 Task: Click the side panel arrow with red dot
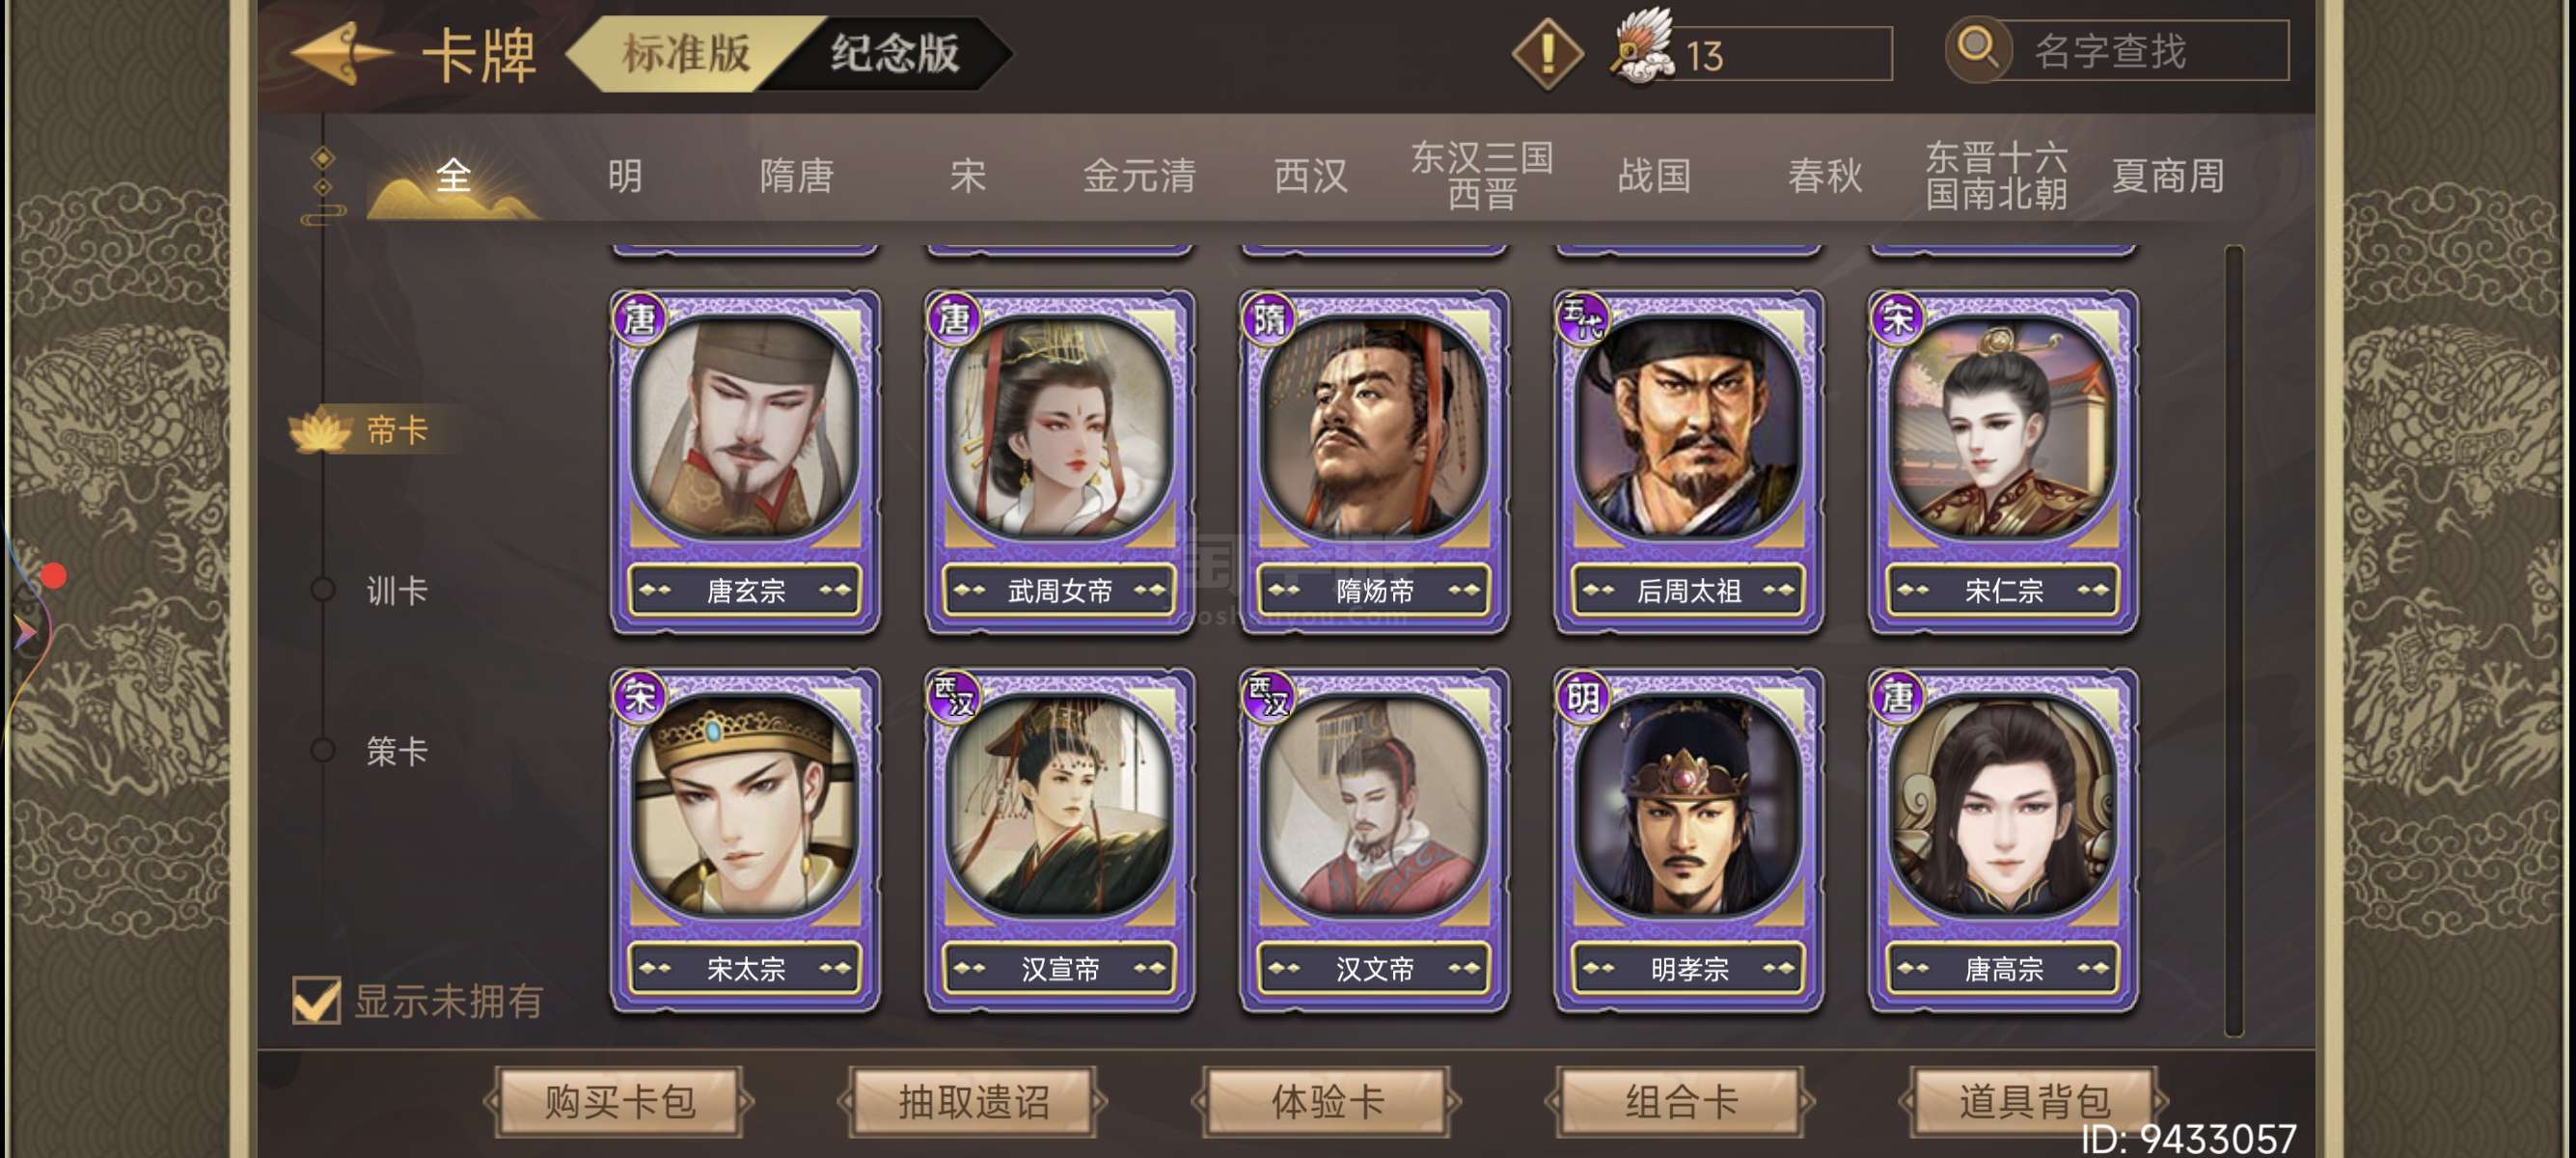coord(26,618)
